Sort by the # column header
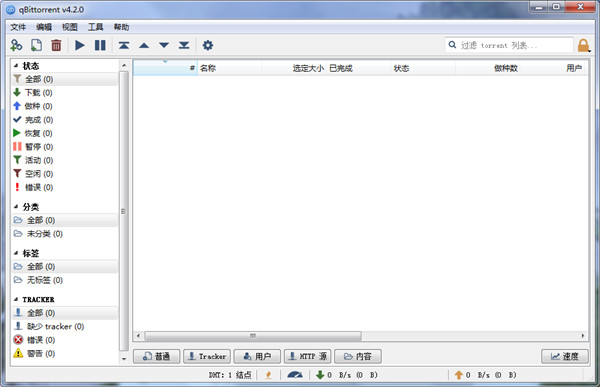Image resolution: width=600 pixels, height=387 pixels. tap(165, 68)
